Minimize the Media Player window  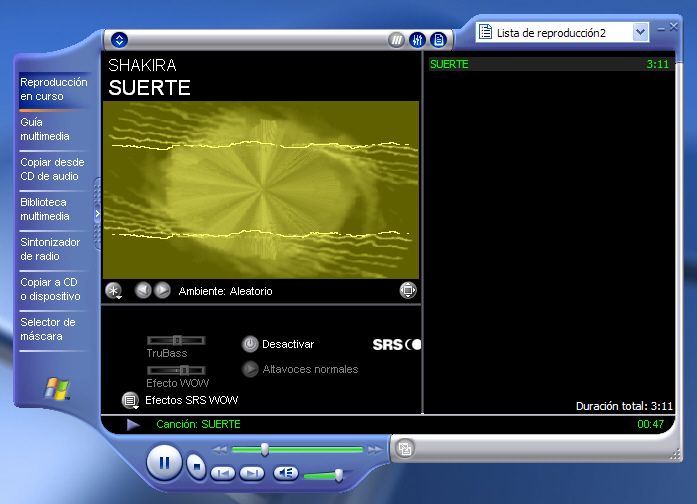click(x=661, y=28)
